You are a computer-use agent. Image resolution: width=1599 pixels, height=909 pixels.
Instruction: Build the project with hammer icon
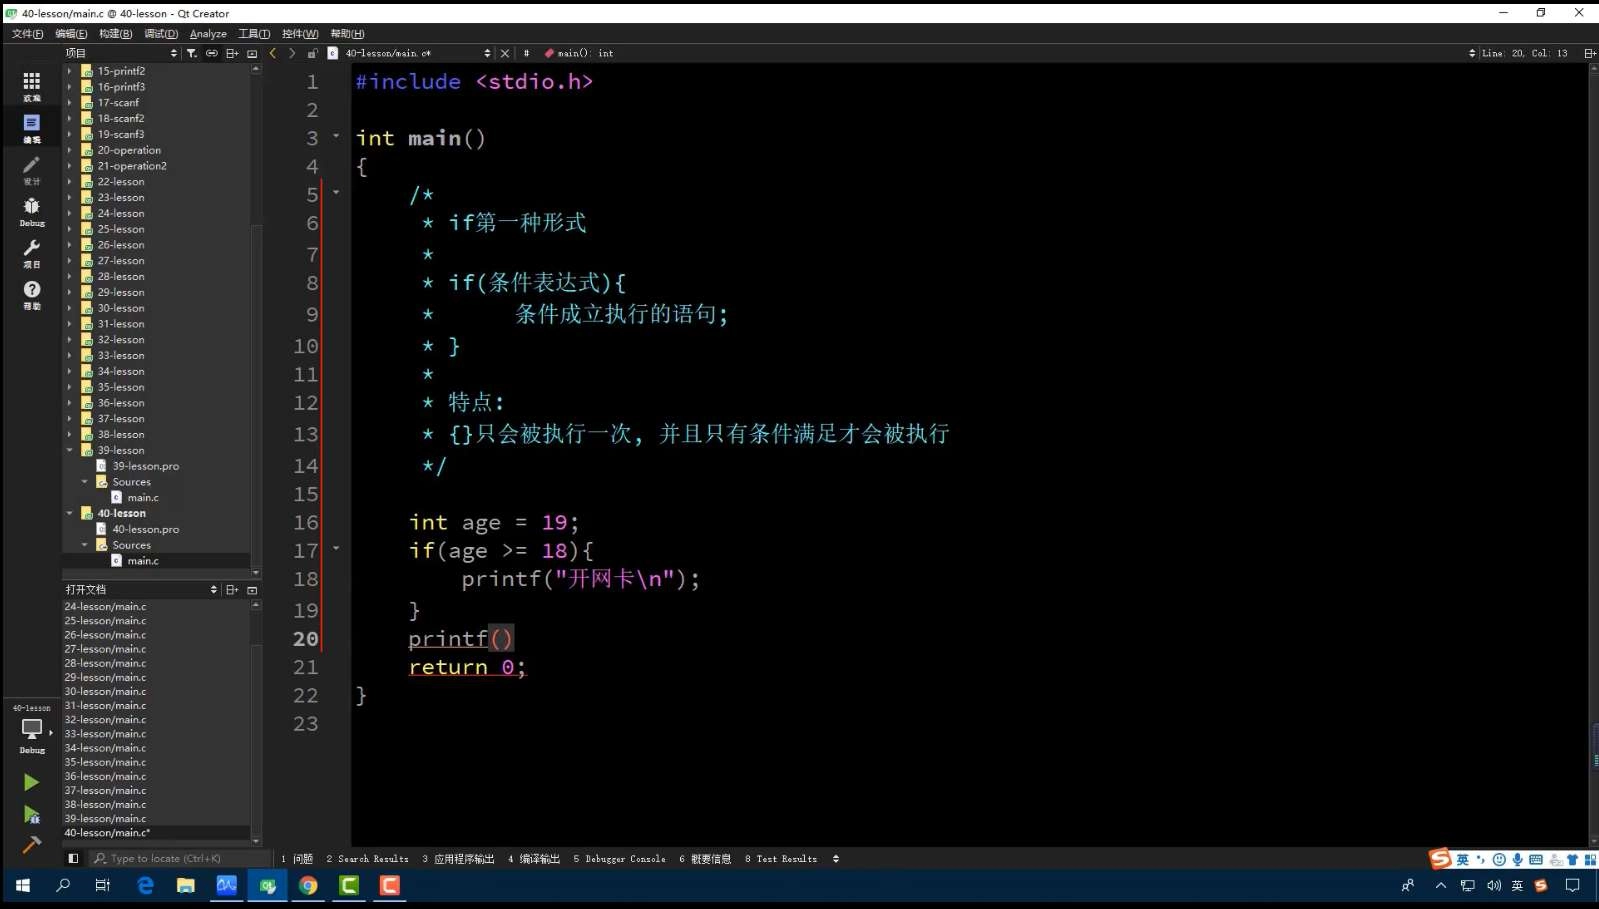click(31, 845)
